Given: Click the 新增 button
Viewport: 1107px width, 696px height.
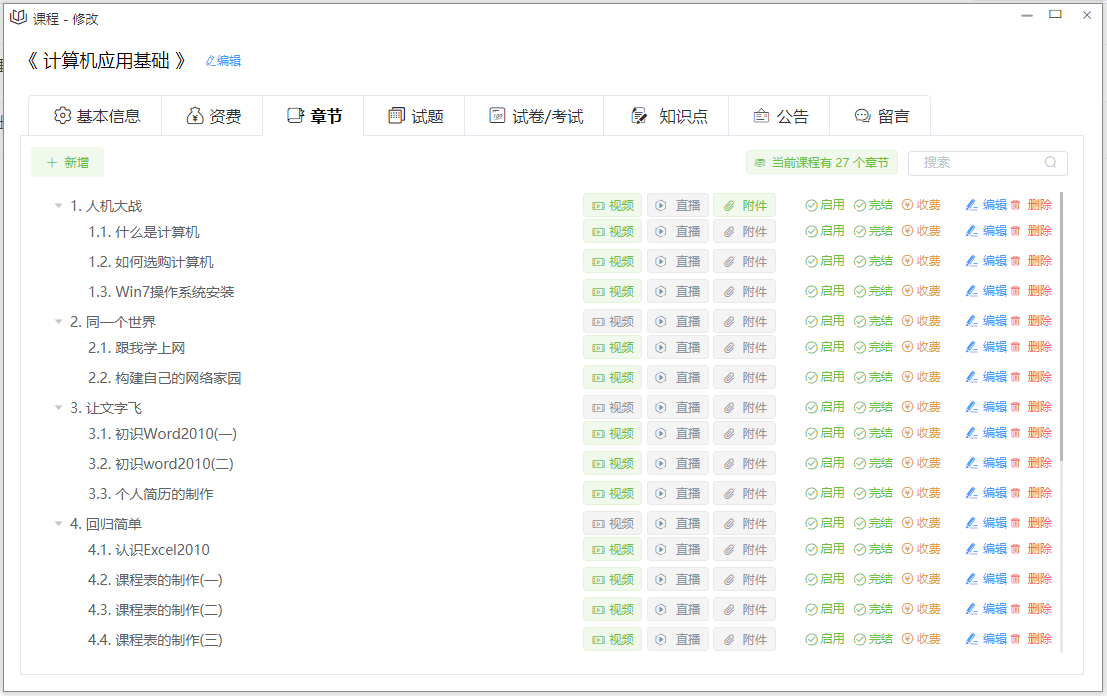Looking at the screenshot, I should [67, 162].
